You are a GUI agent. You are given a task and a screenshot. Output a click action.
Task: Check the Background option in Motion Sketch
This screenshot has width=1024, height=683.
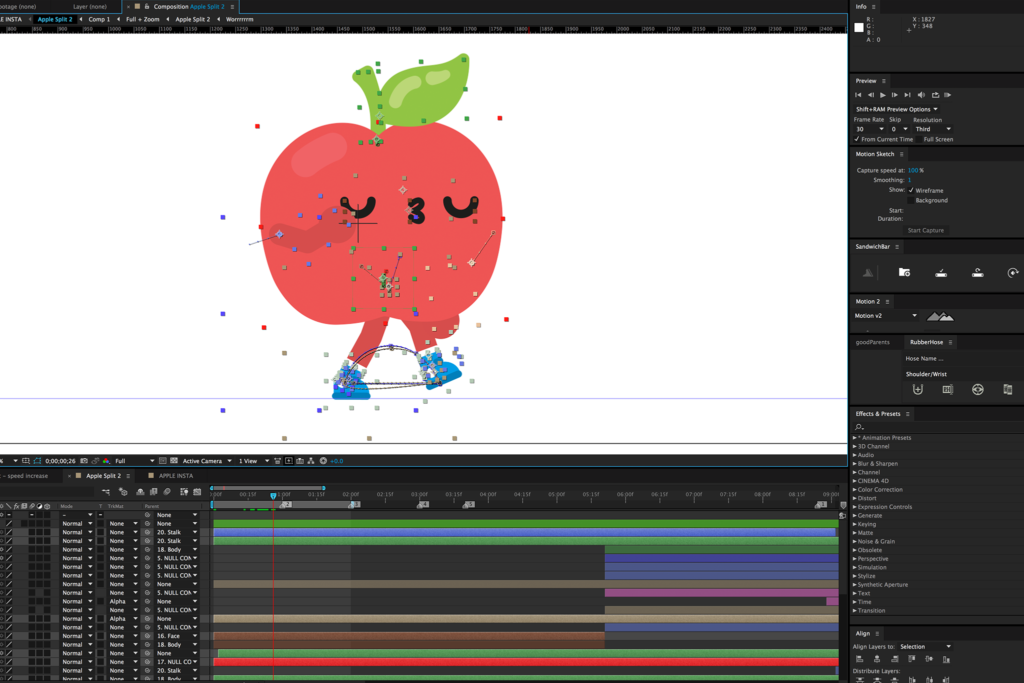(x=911, y=200)
